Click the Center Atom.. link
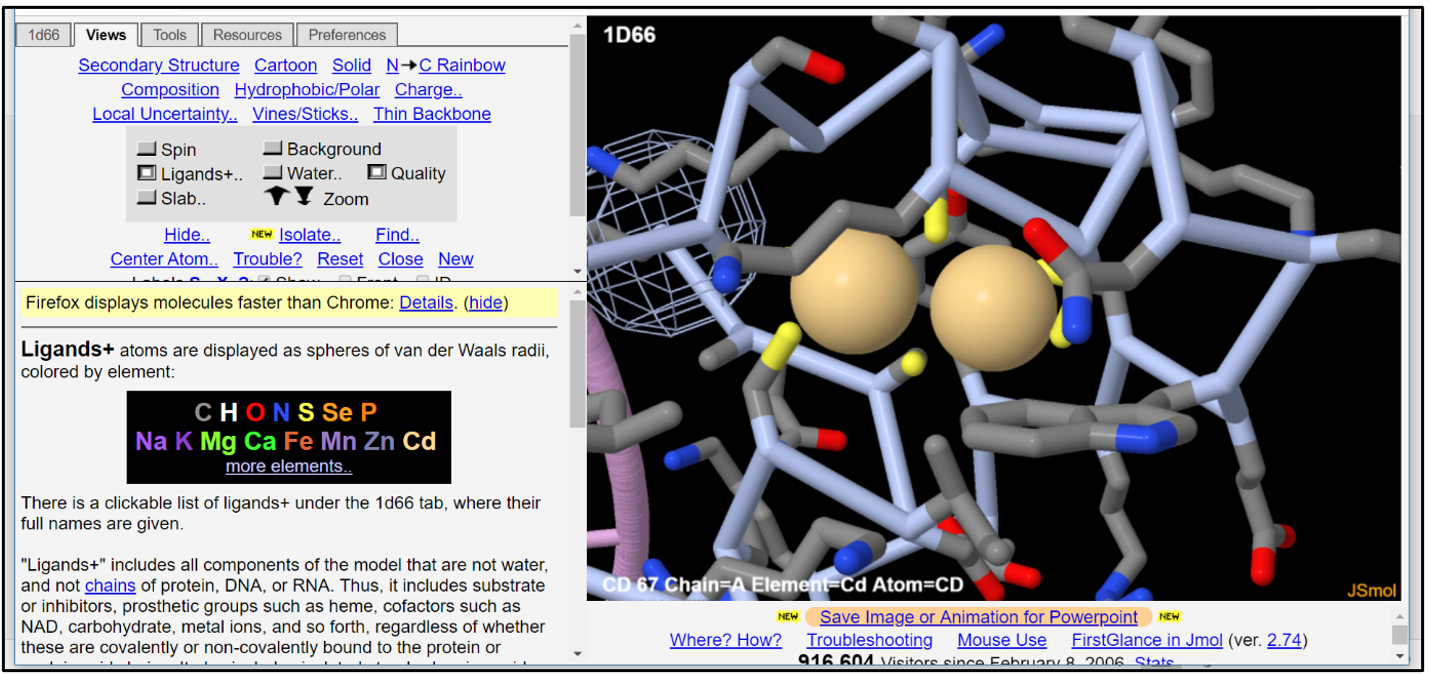 pyautogui.click(x=164, y=259)
